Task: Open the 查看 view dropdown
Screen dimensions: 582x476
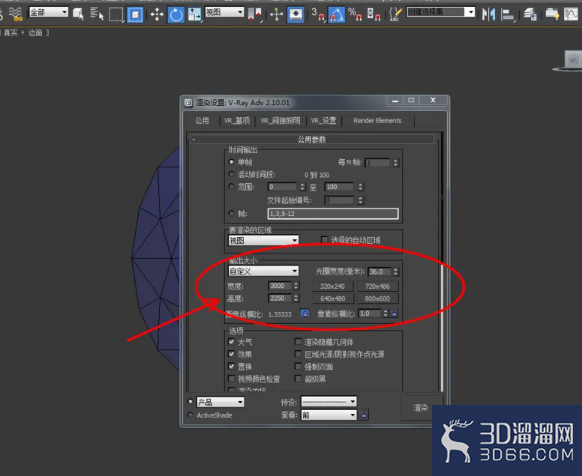Action: click(x=328, y=415)
